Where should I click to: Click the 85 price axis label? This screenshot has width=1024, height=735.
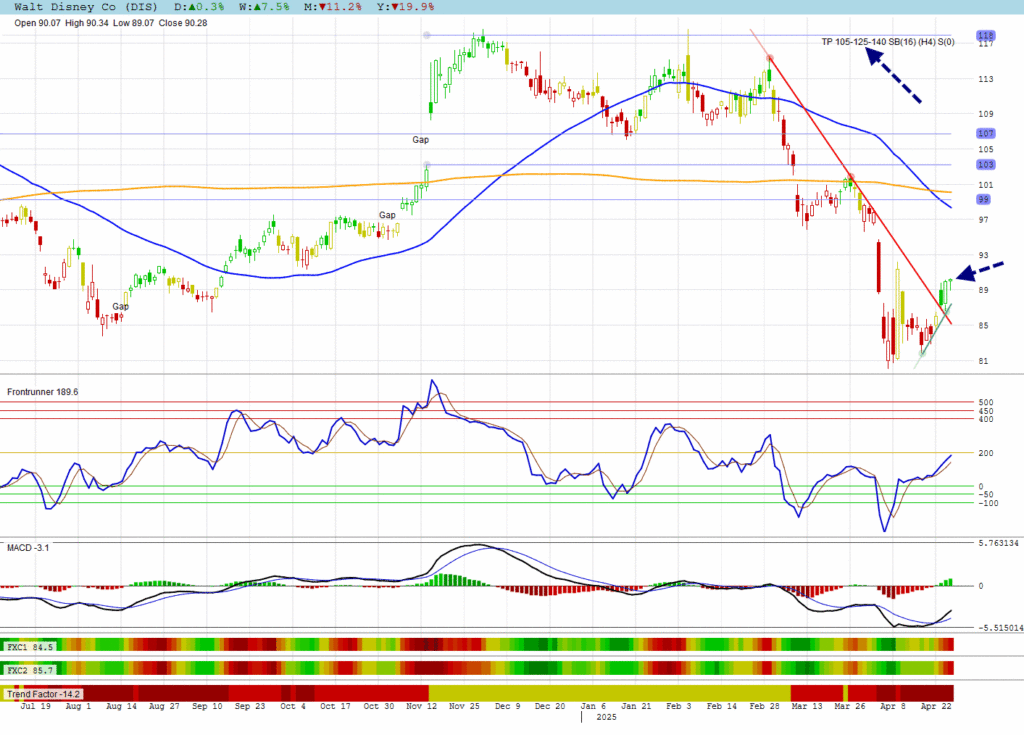984,325
